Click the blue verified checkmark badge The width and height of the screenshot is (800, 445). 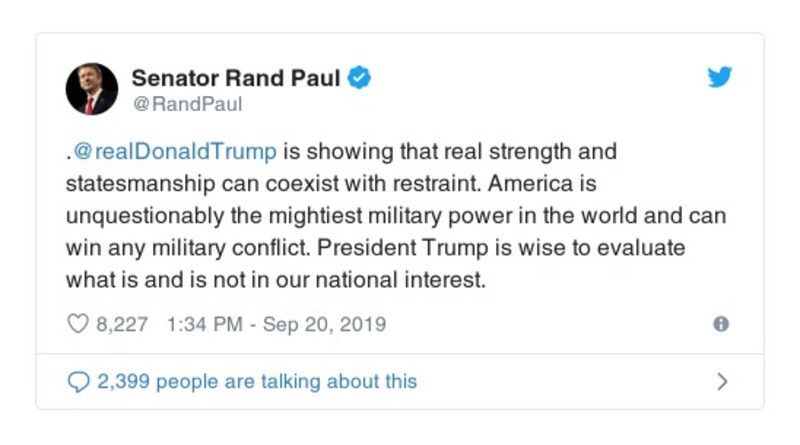(x=359, y=78)
